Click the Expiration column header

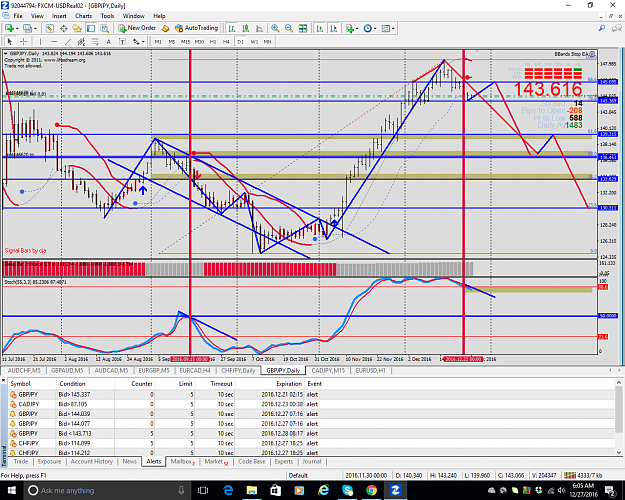271,384
